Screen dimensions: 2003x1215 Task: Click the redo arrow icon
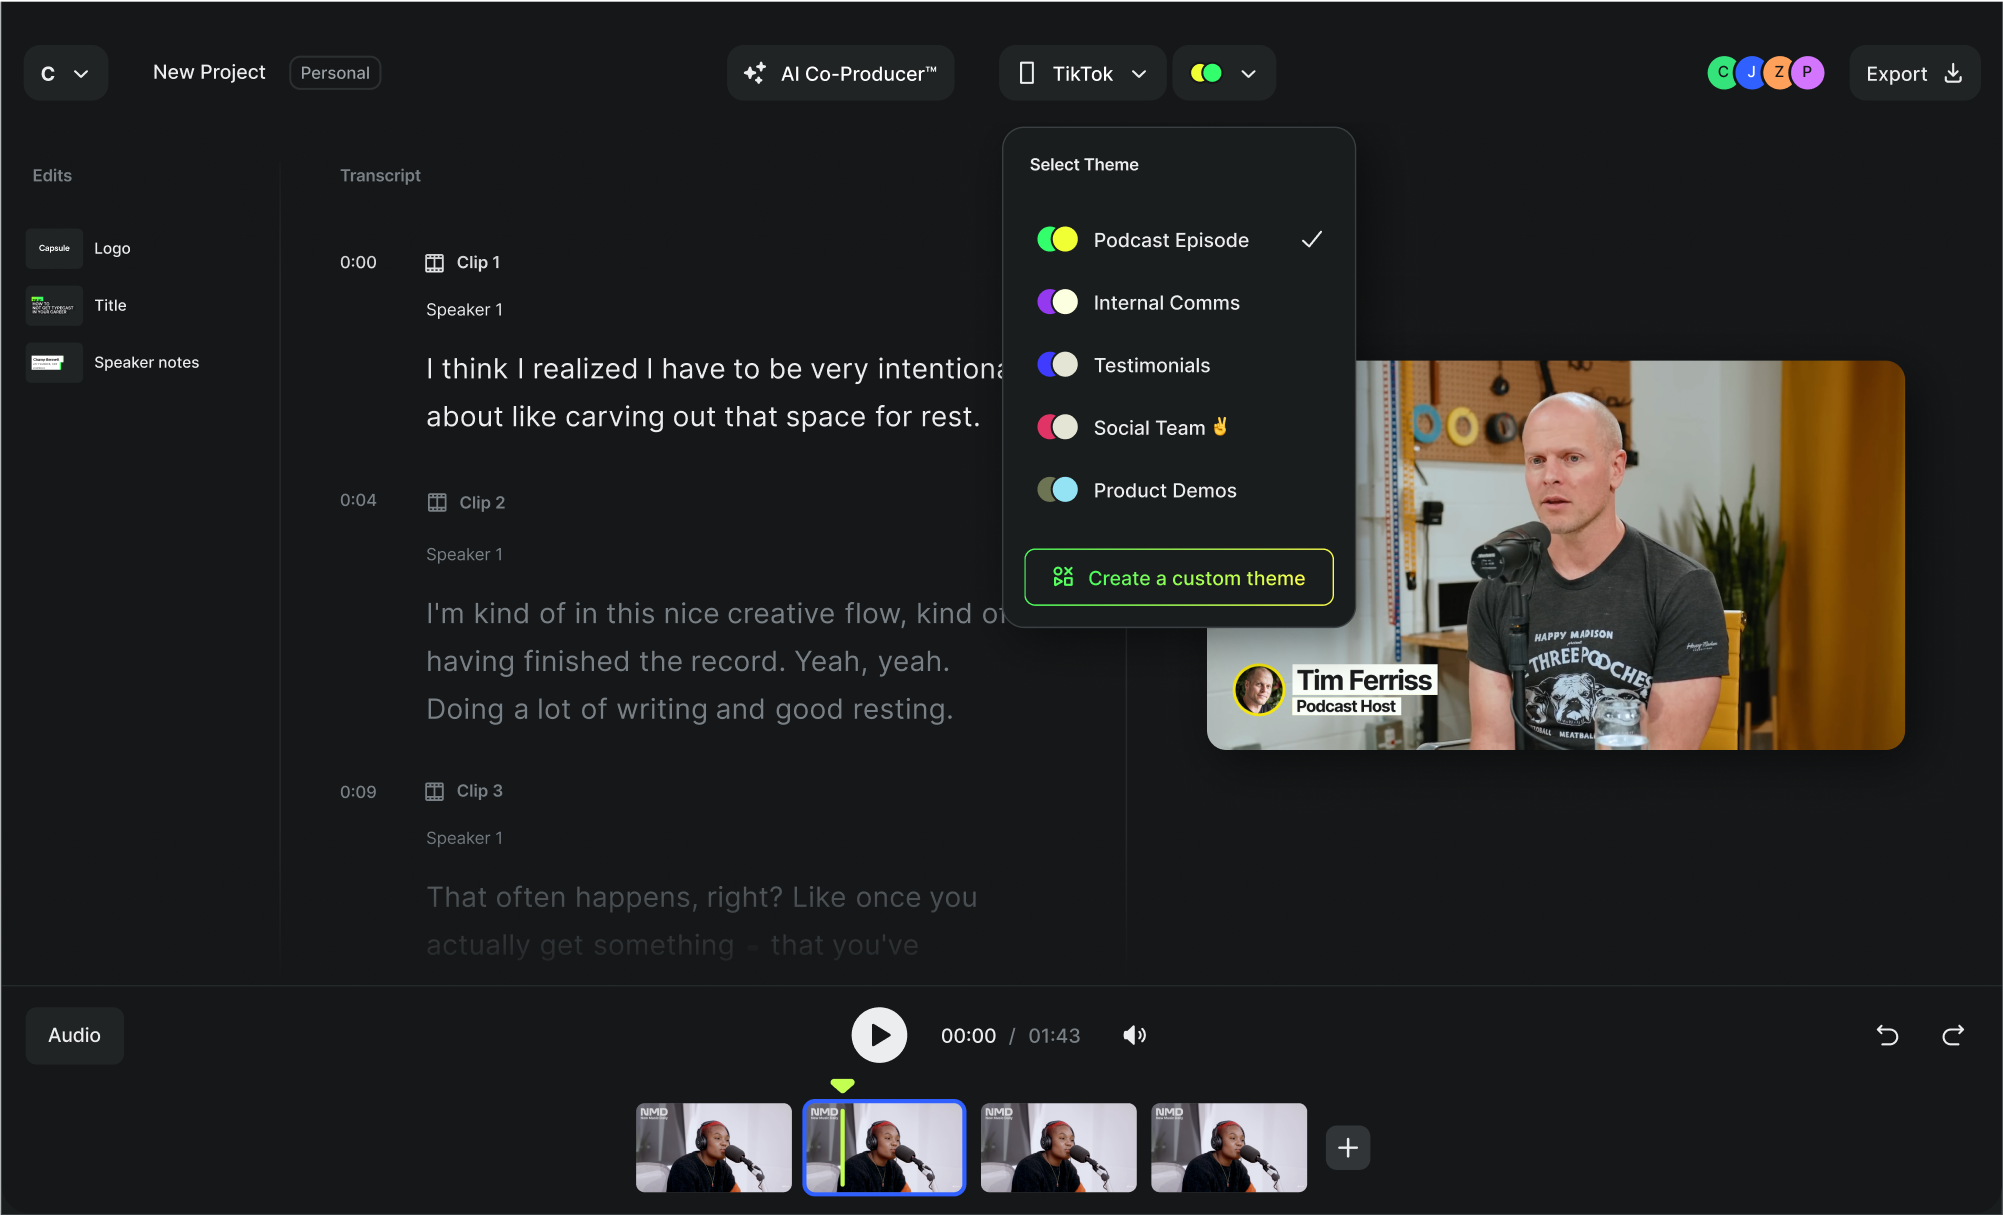click(1954, 1035)
